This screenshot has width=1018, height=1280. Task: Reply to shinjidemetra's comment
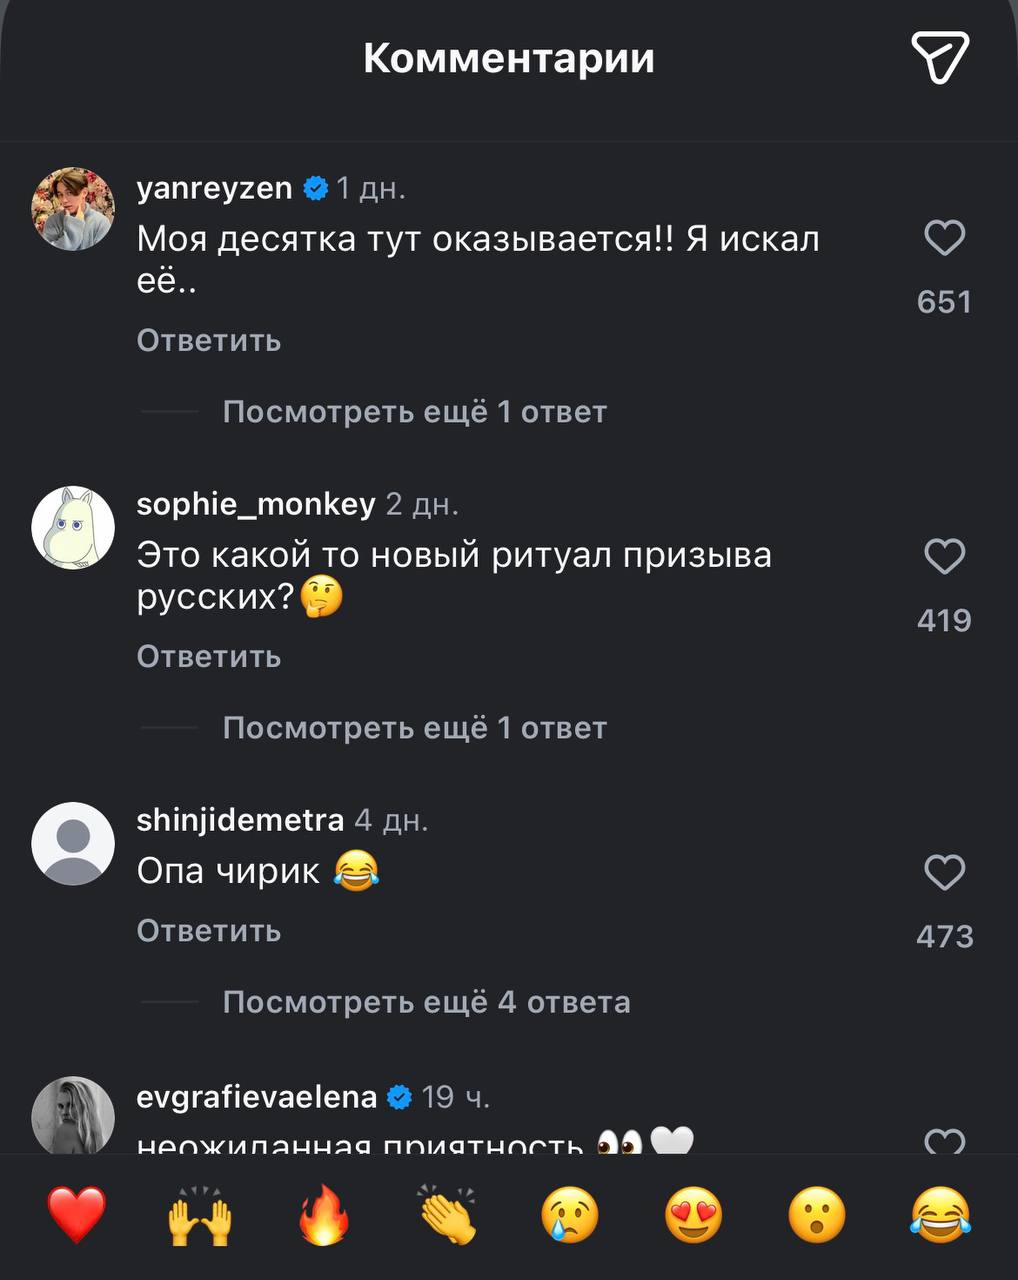tap(208, 931)
